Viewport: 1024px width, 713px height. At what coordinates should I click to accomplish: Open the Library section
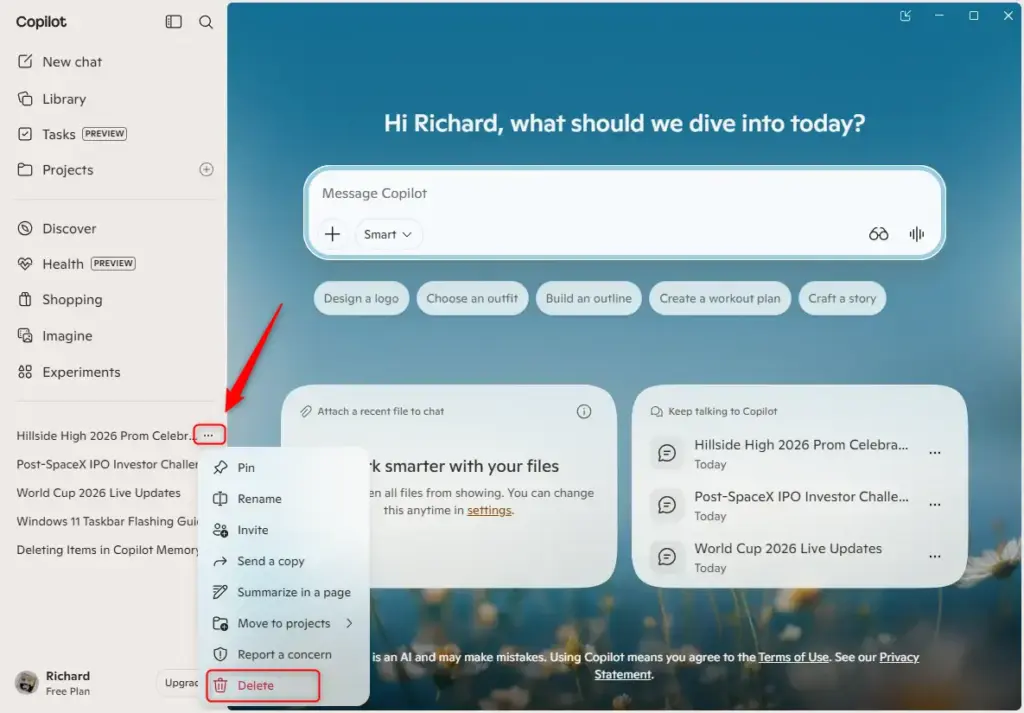(x=52, y=99)
